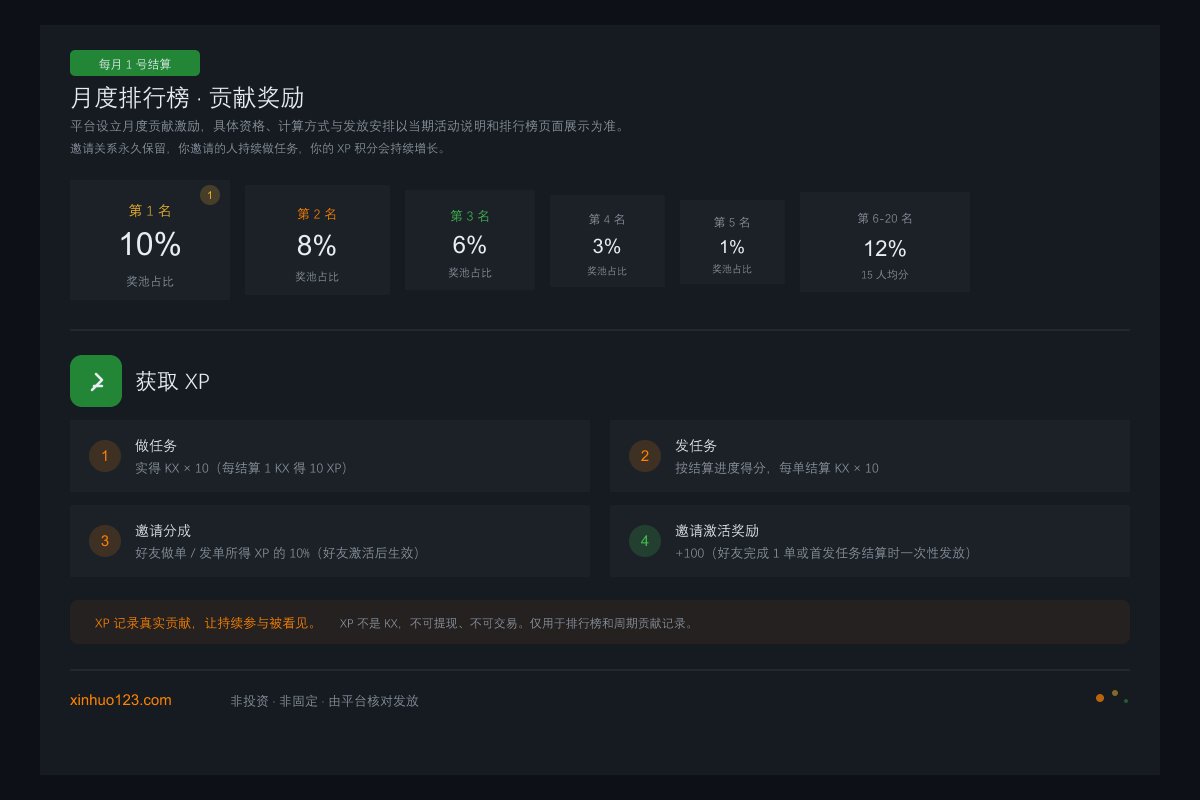Click text 实得 KX × 10
1200x800 pixels.
click(x=172, y=468)
